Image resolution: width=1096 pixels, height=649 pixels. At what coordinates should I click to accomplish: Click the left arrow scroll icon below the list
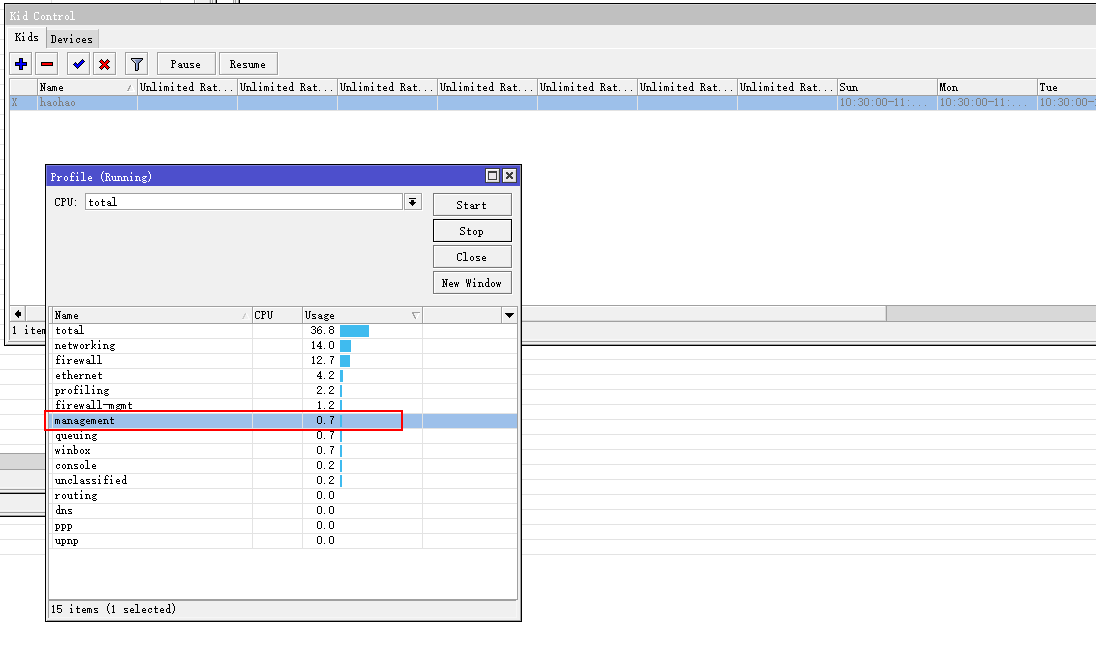tap(17, 313)
